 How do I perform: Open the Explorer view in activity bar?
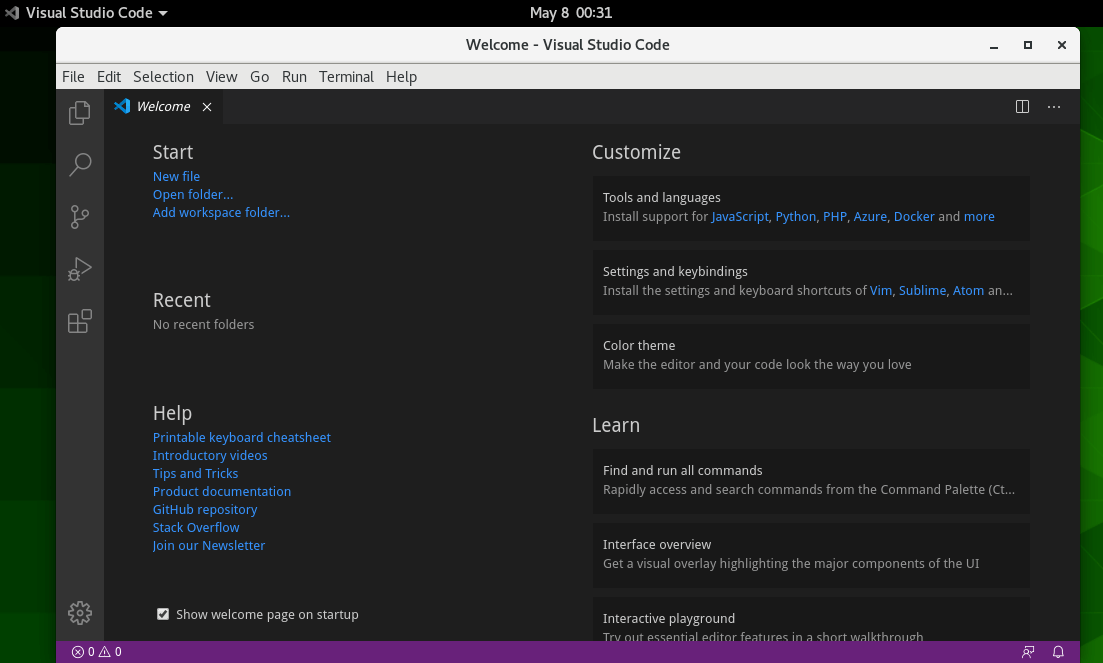[80, 113]
